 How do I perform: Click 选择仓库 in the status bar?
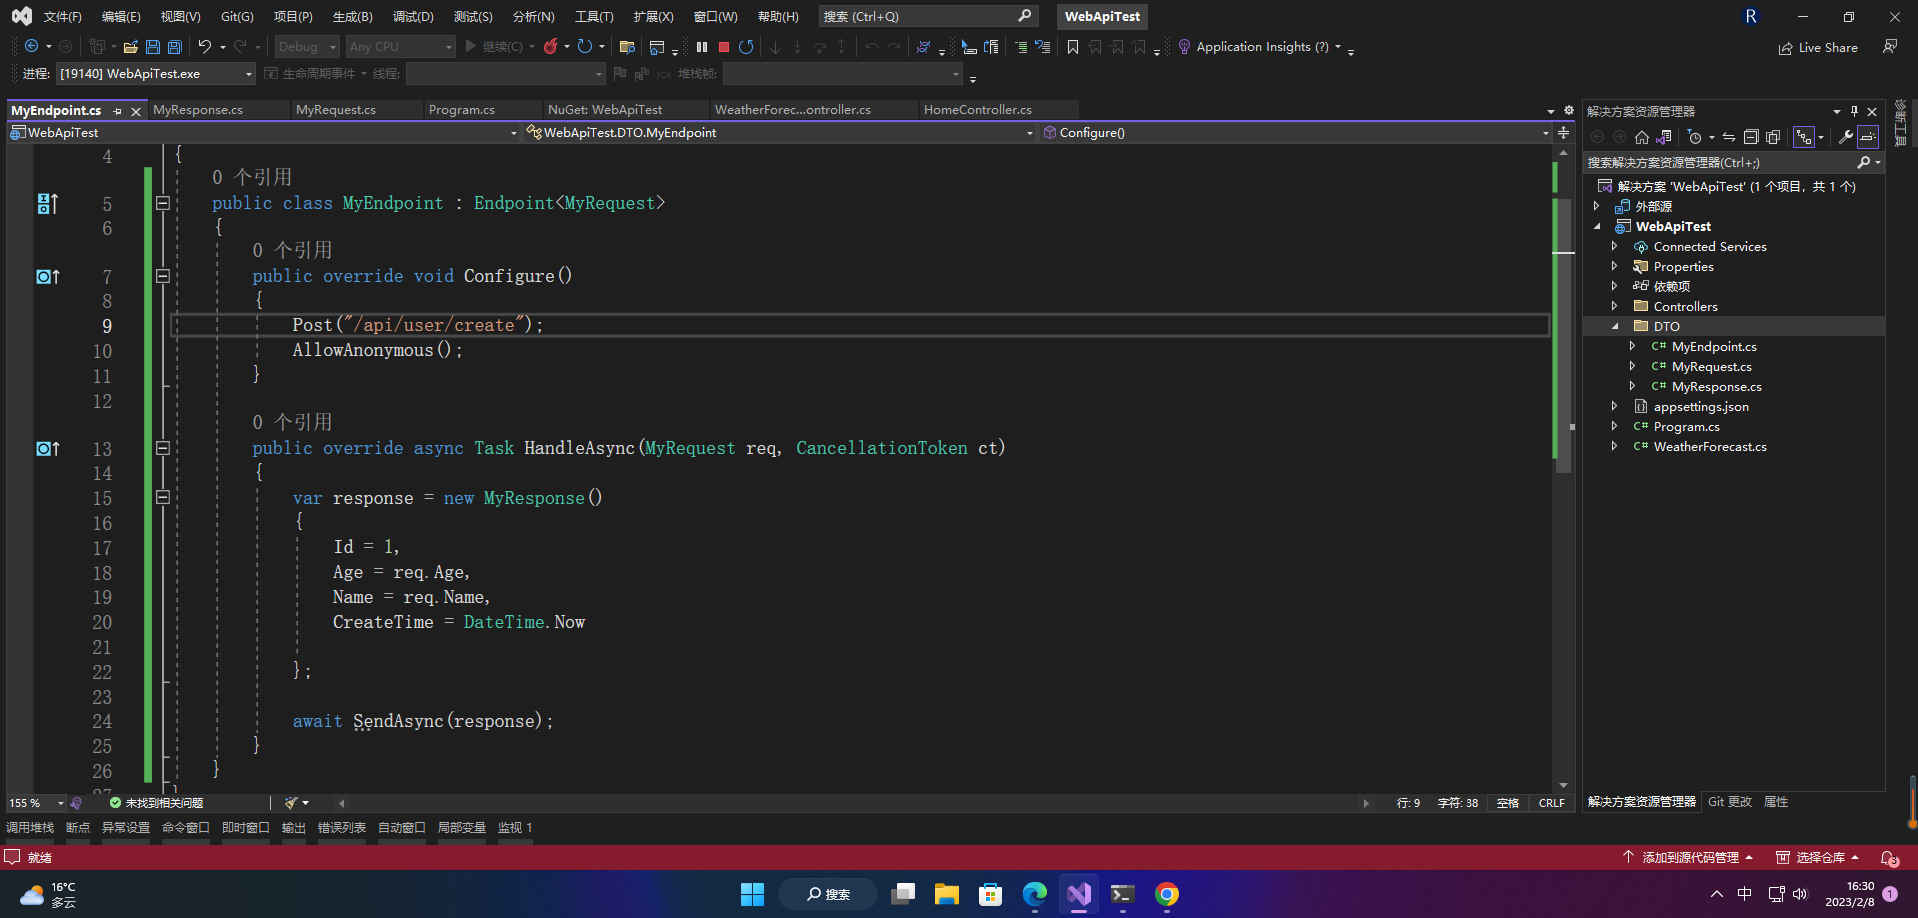1818,857
